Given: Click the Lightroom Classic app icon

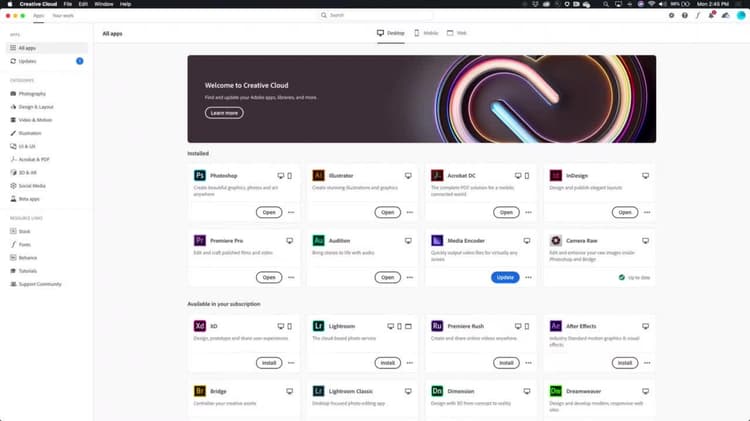Looking at the screenshot, I should coord(318,391).
